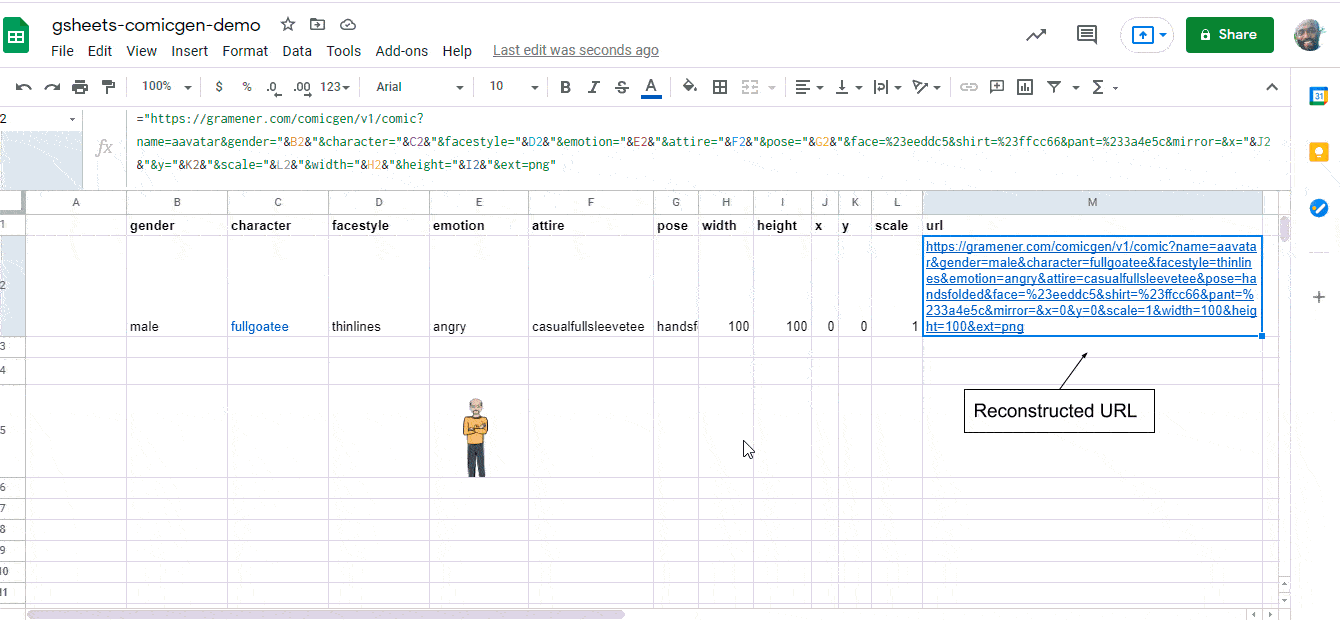Open 'Last edit was seconds ago' link

coord(575,51)
